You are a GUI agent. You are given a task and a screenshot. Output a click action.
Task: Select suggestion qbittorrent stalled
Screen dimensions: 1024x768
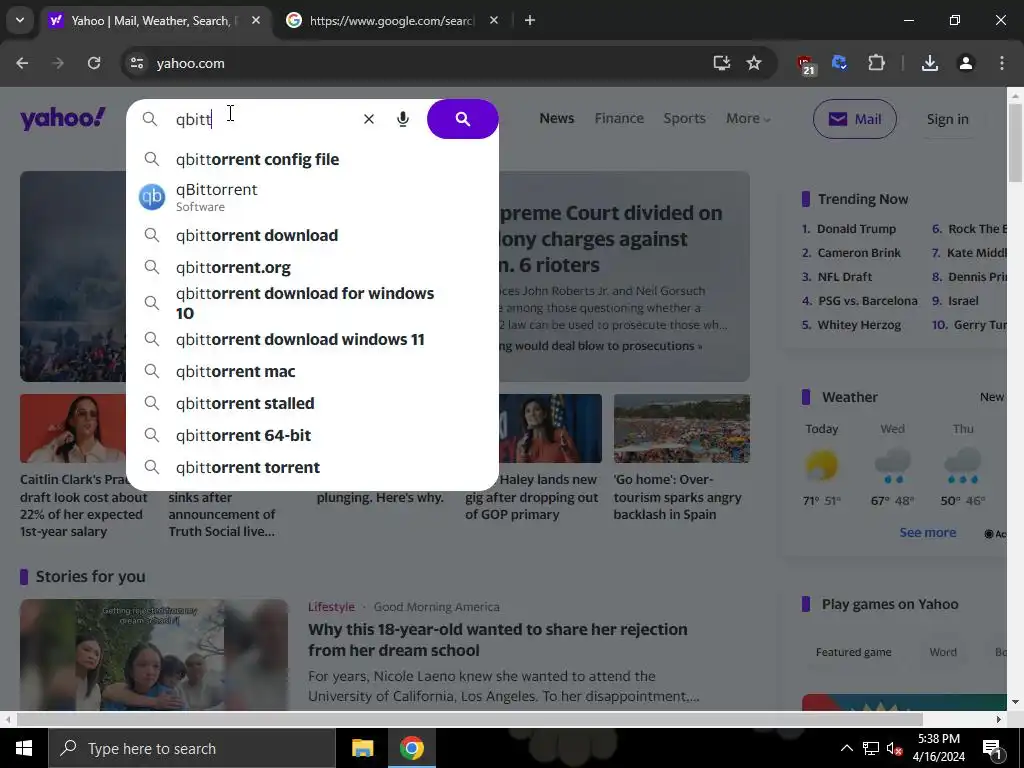(x=312, y=404)
